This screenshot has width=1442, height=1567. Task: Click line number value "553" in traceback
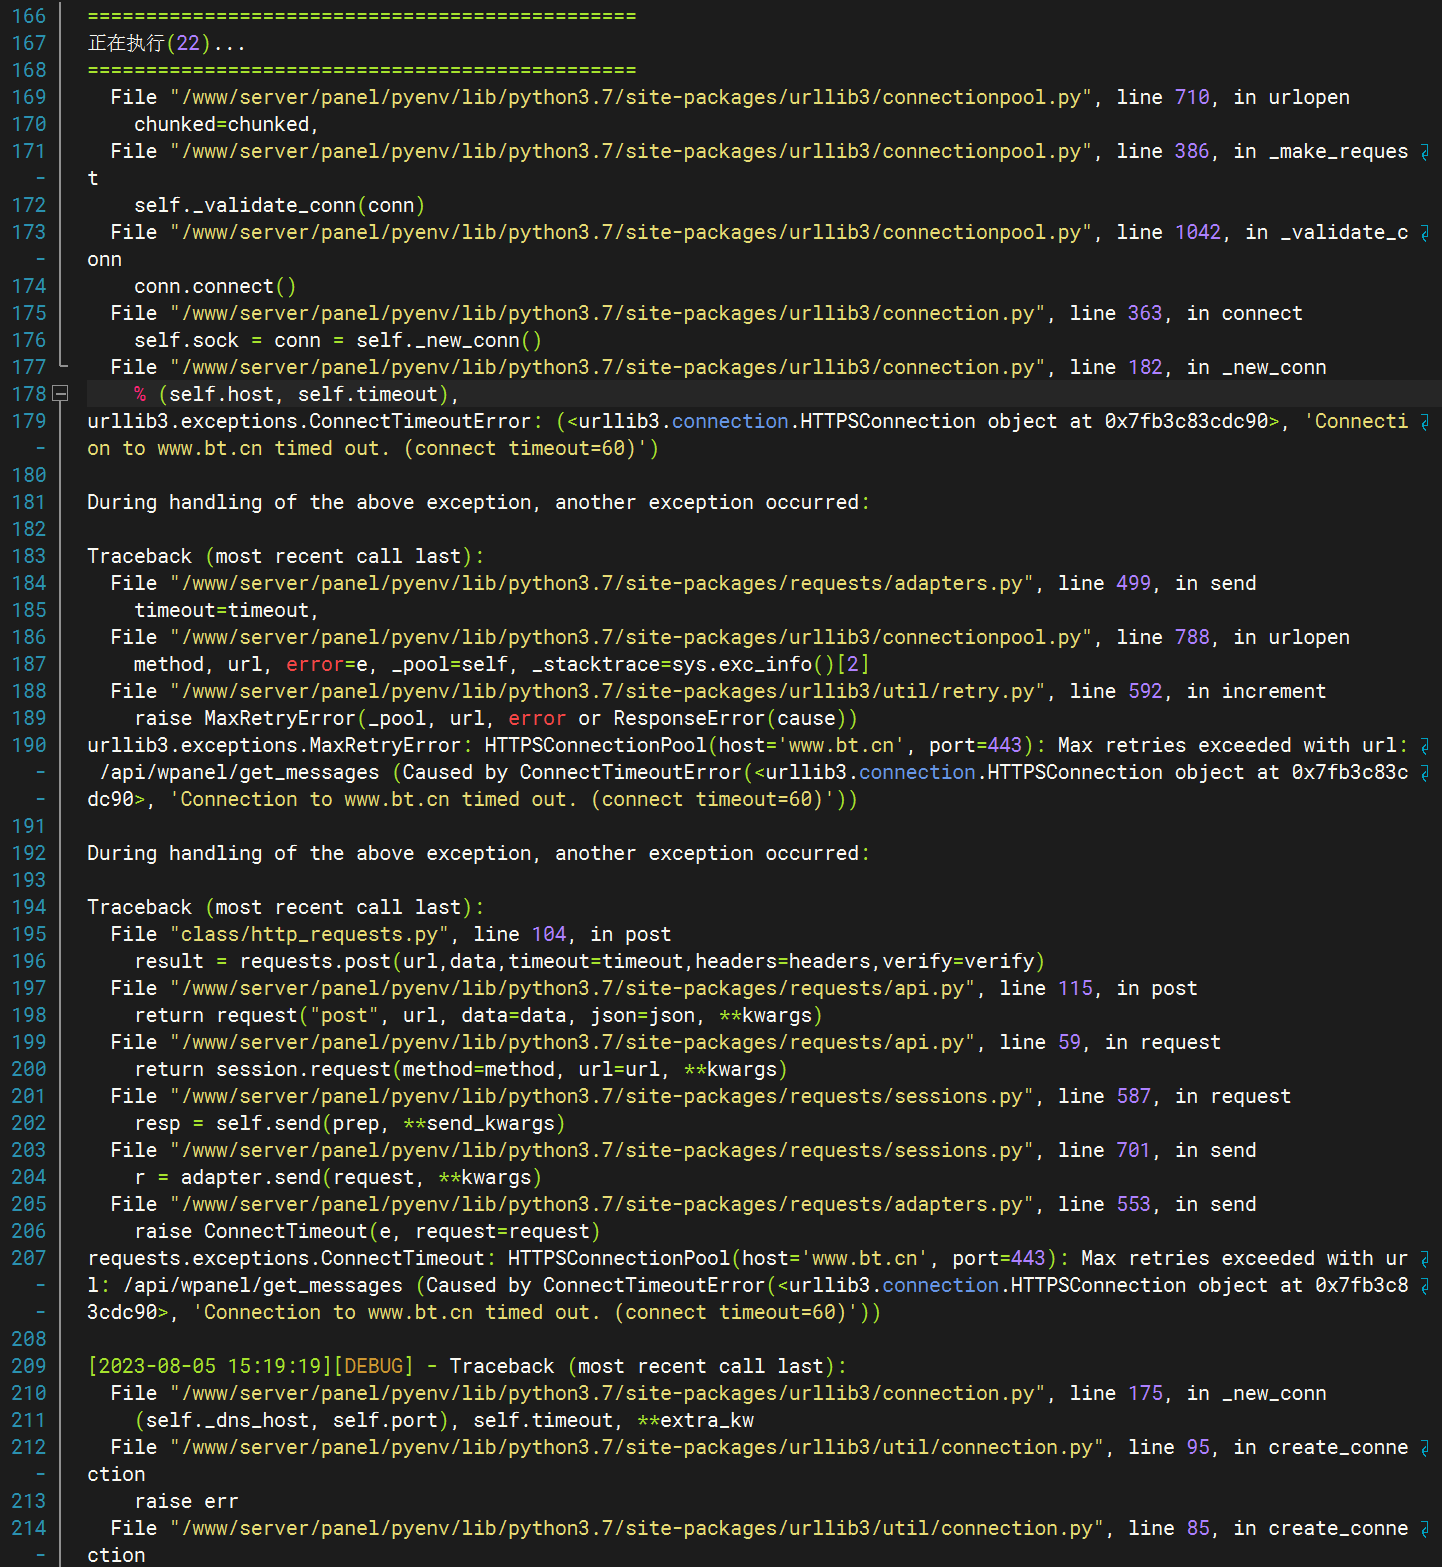[1133, 1204]
